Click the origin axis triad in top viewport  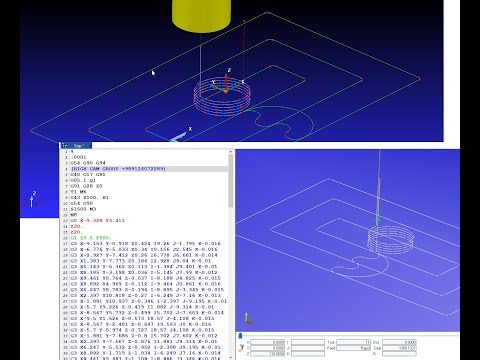(x=226, y=83)
